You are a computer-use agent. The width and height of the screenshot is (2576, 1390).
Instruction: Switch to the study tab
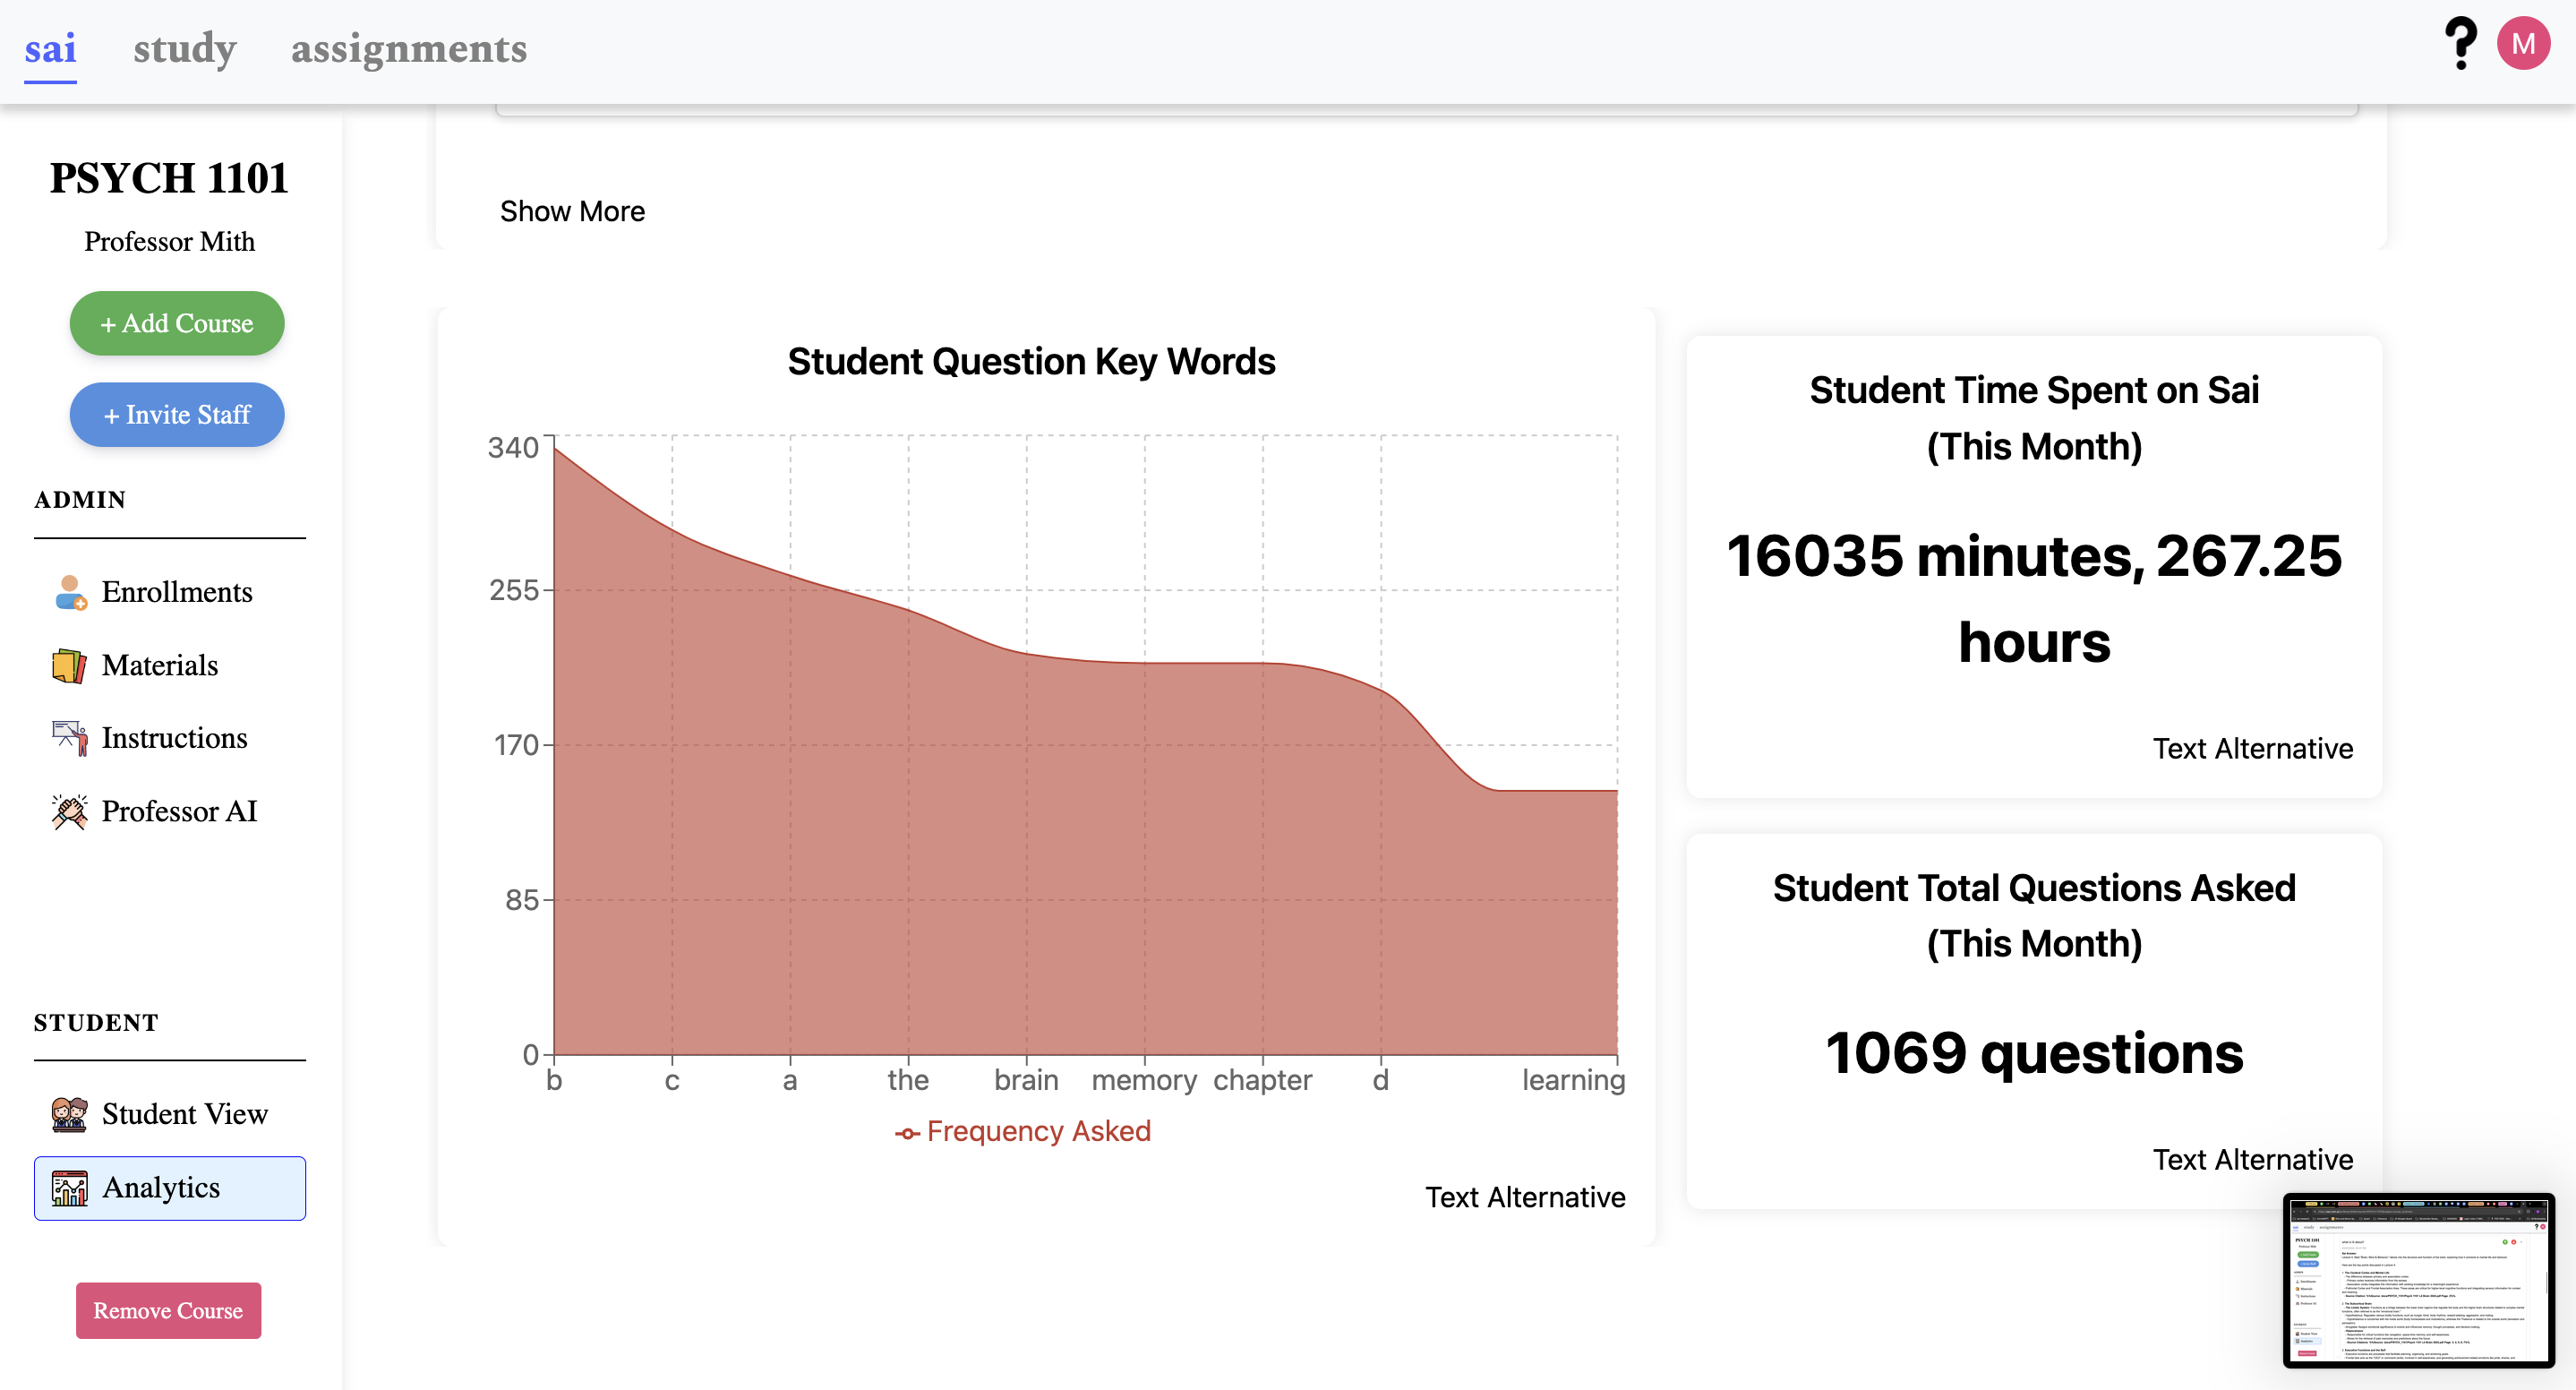coord(185,48)
